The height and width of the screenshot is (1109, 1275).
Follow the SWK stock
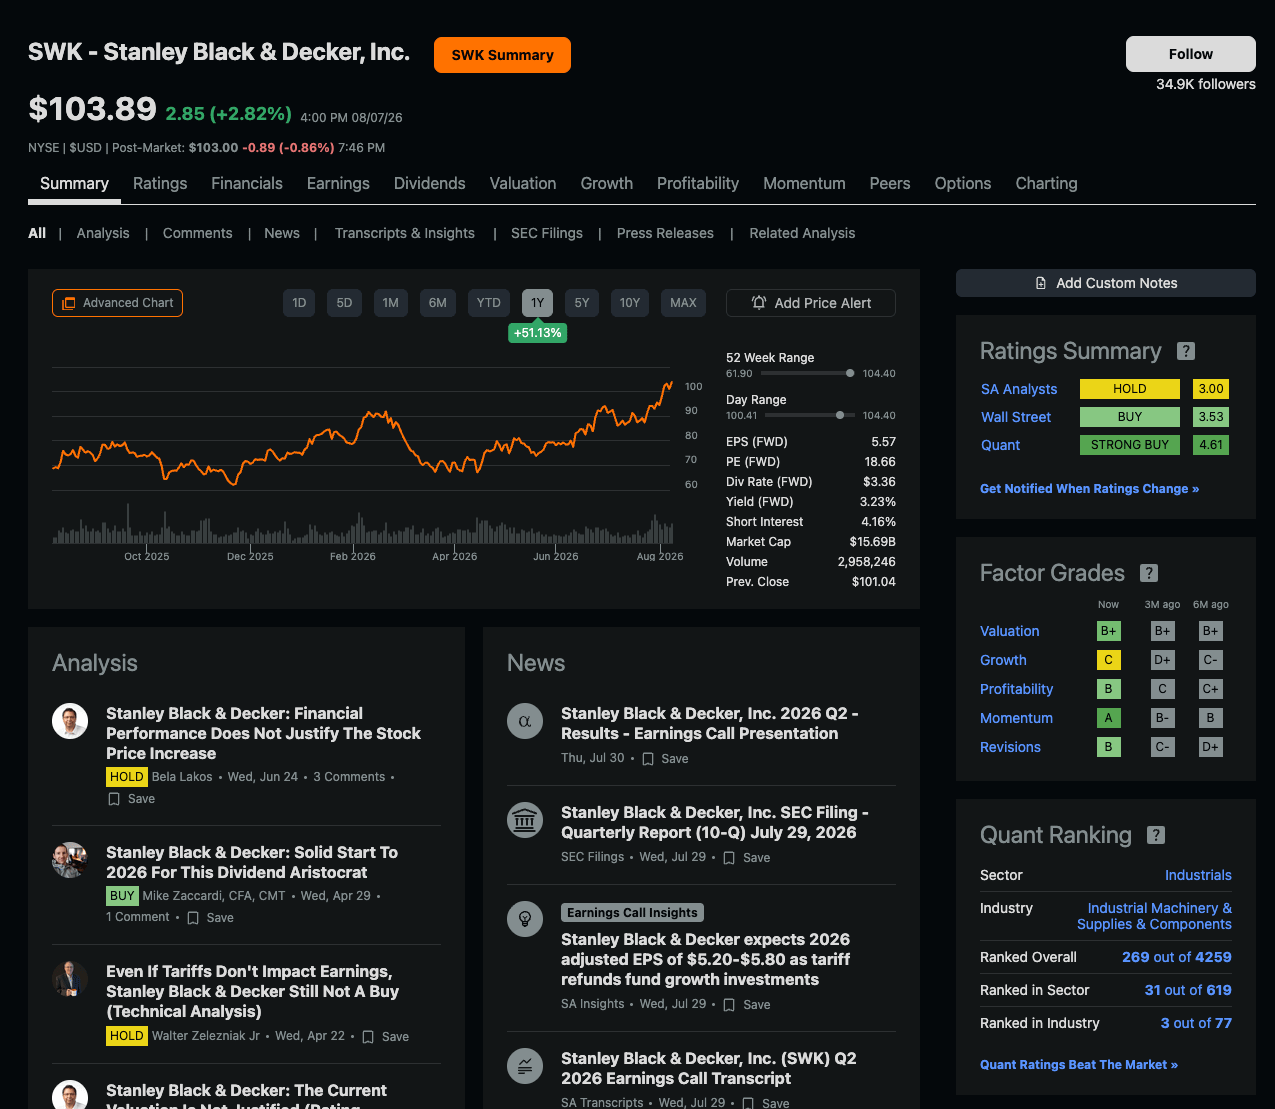[x=1191, y=54]
